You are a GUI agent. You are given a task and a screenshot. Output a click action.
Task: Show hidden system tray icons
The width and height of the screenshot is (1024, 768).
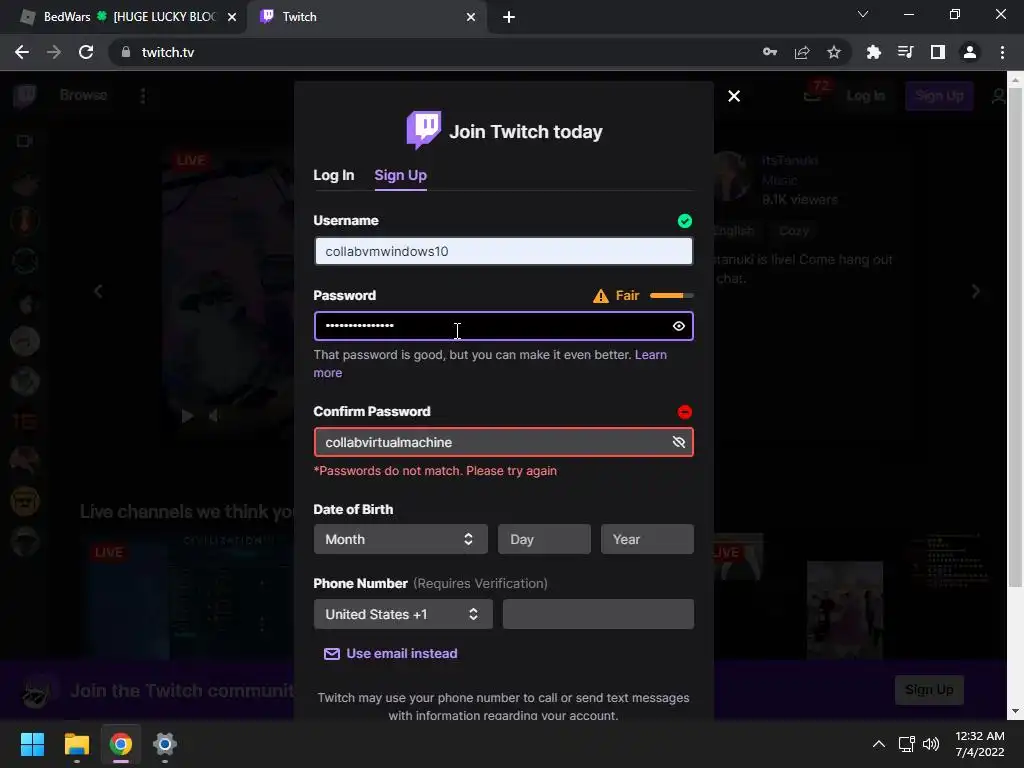tap(879, 744)
